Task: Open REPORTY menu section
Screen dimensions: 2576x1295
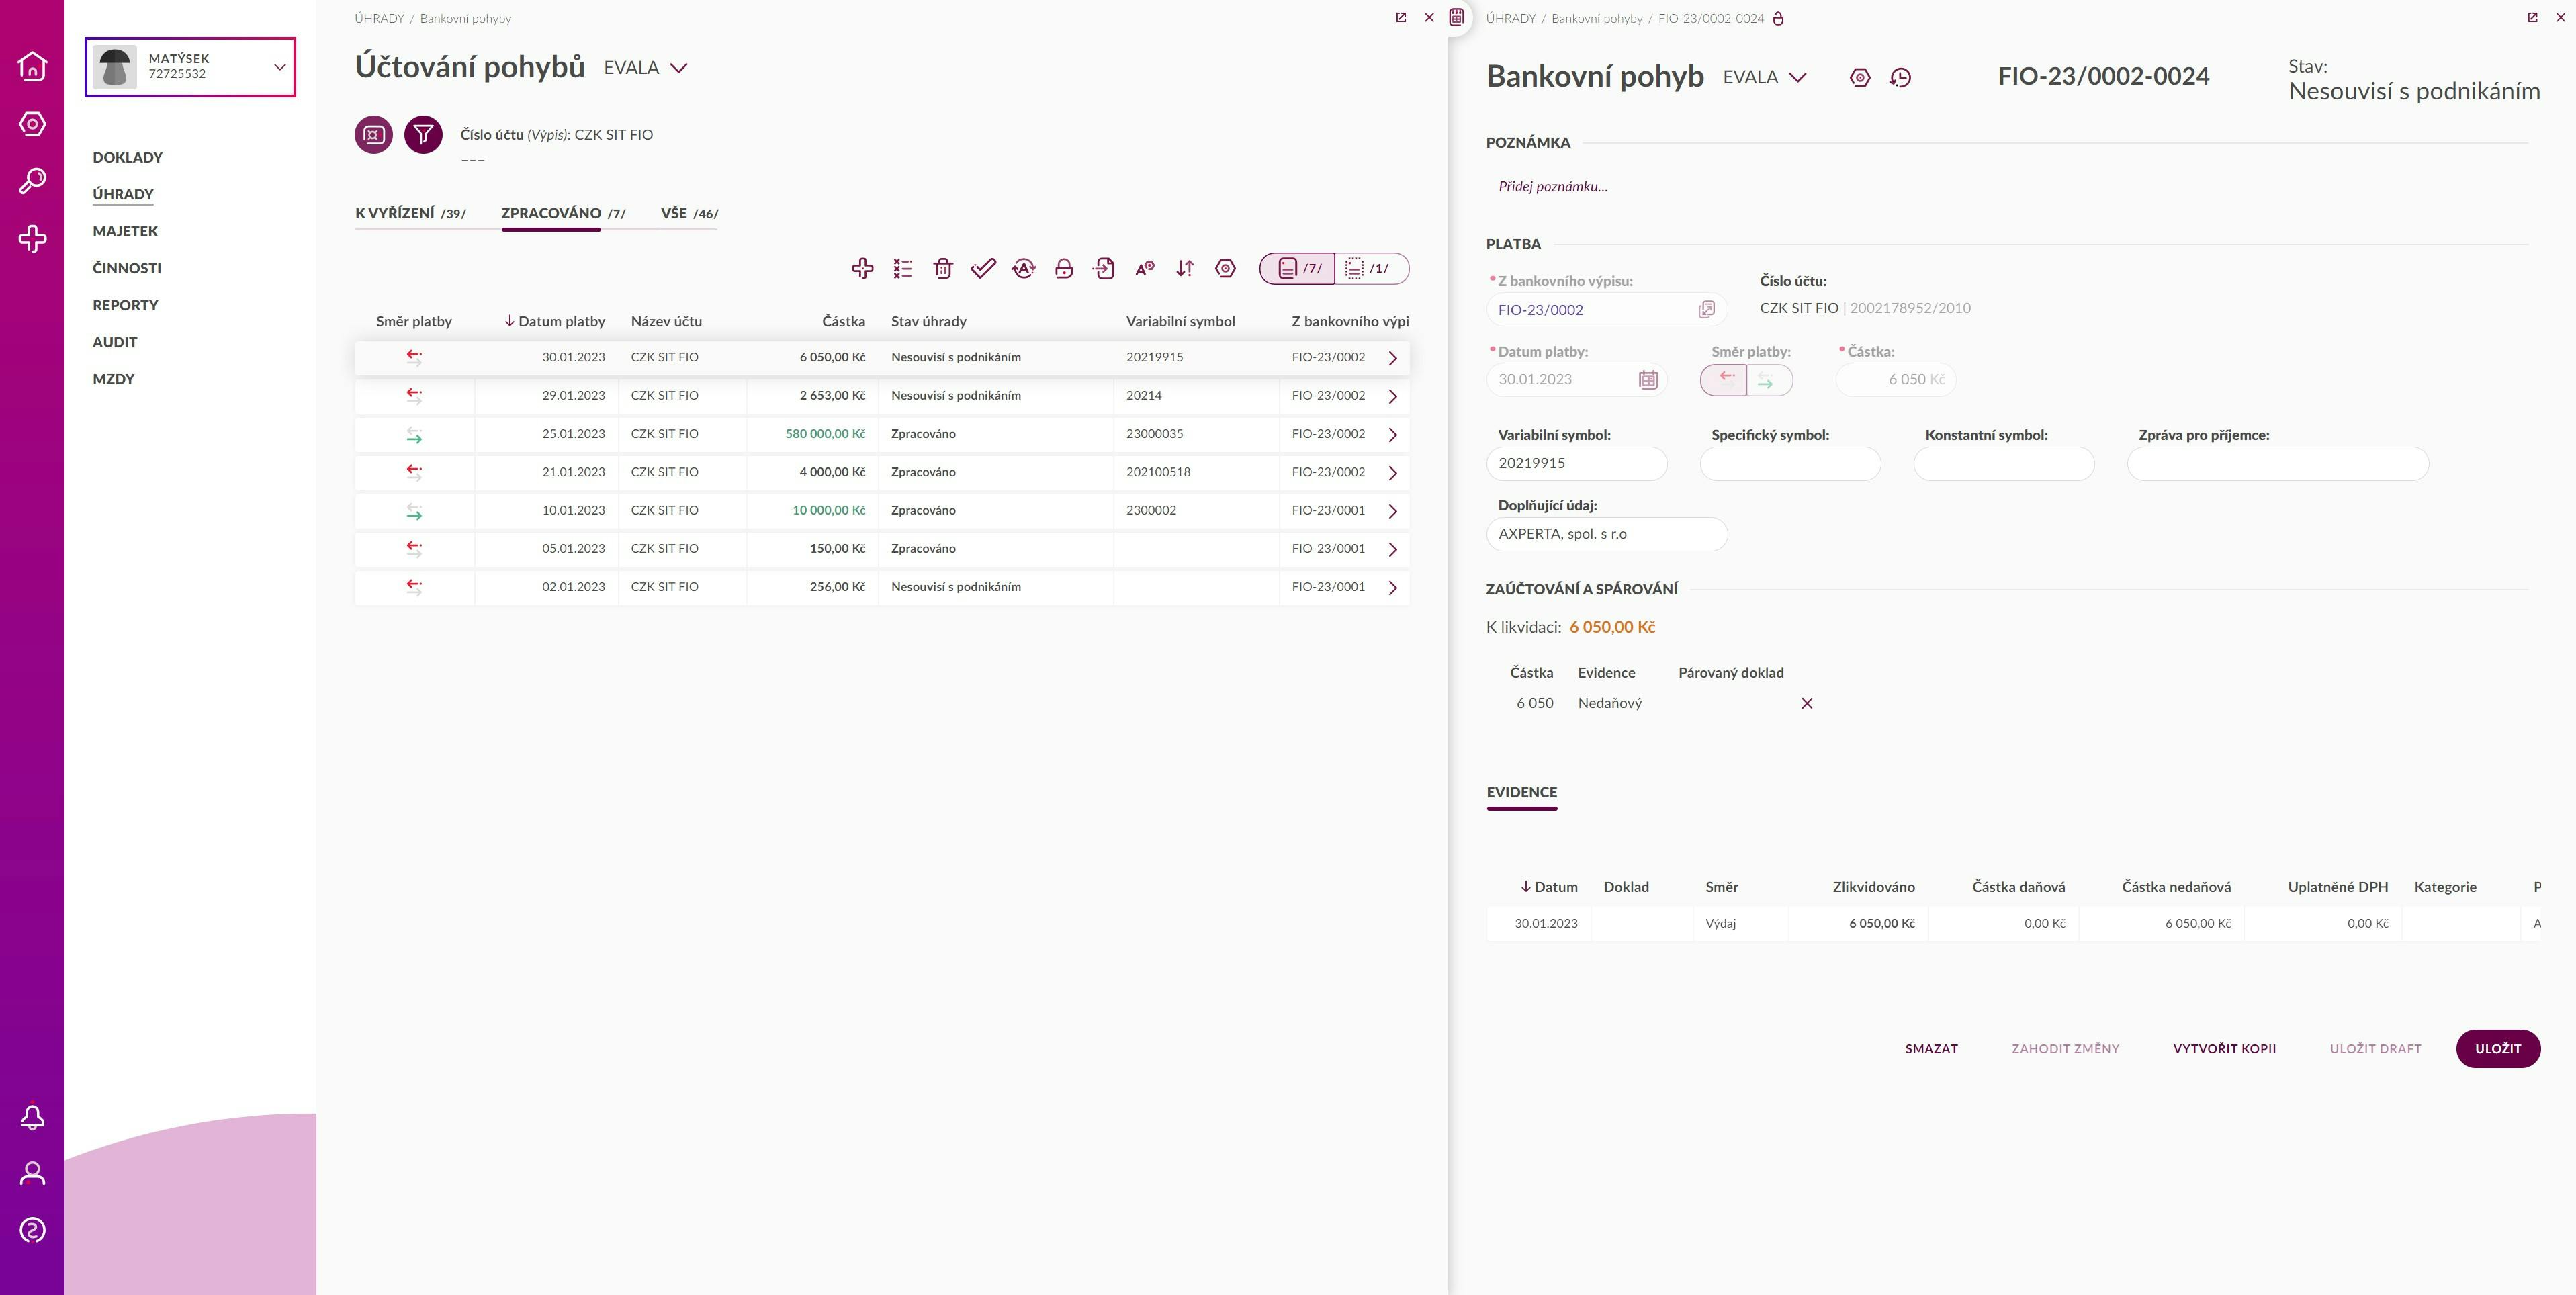Action: pyautogui.click(x=125, y=306)
